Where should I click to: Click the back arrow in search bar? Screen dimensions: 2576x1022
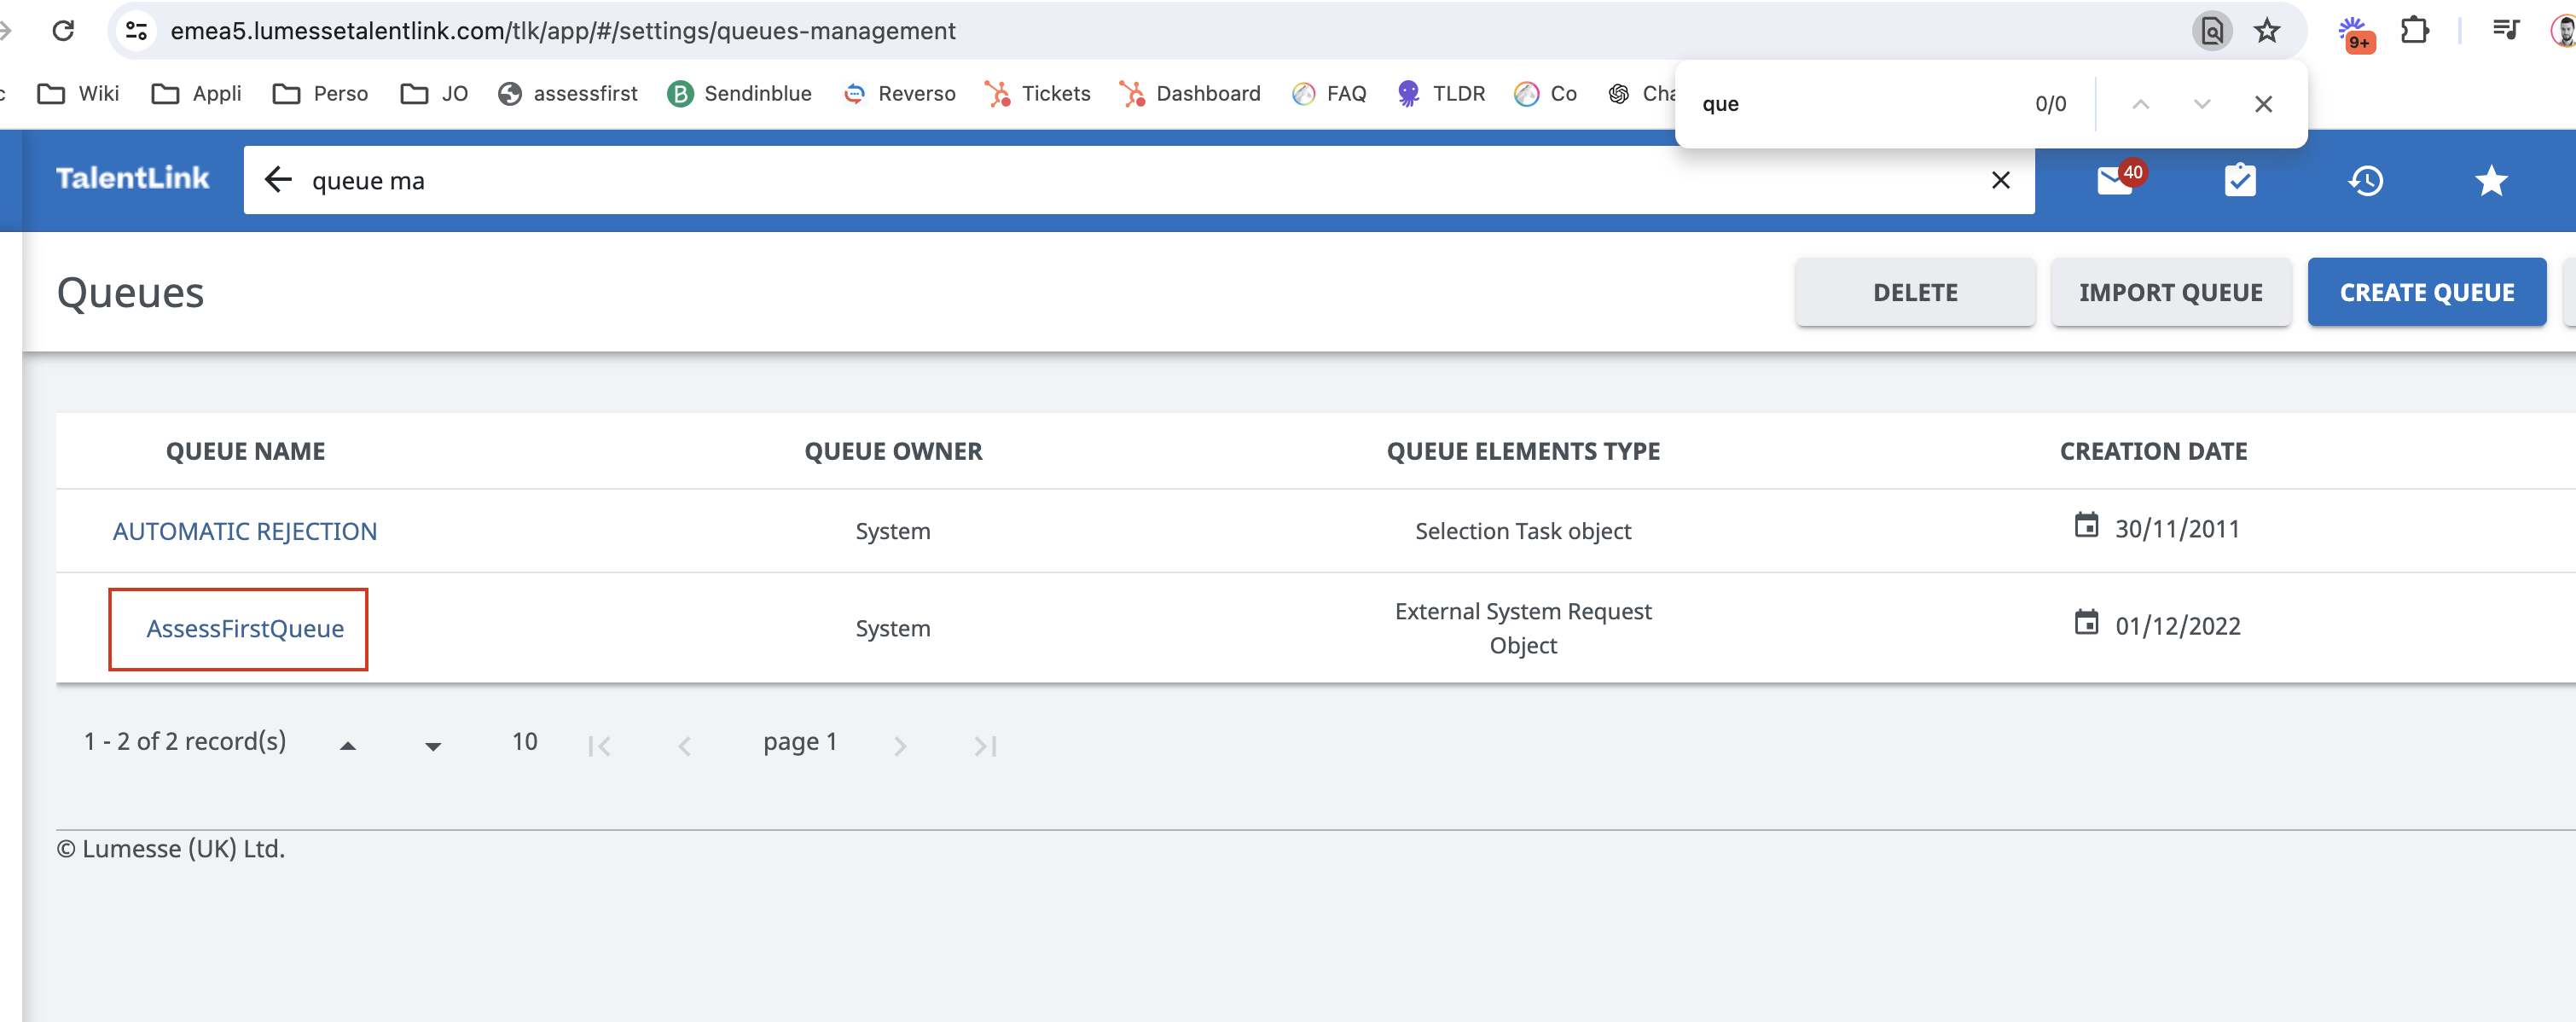coord(278,180)
